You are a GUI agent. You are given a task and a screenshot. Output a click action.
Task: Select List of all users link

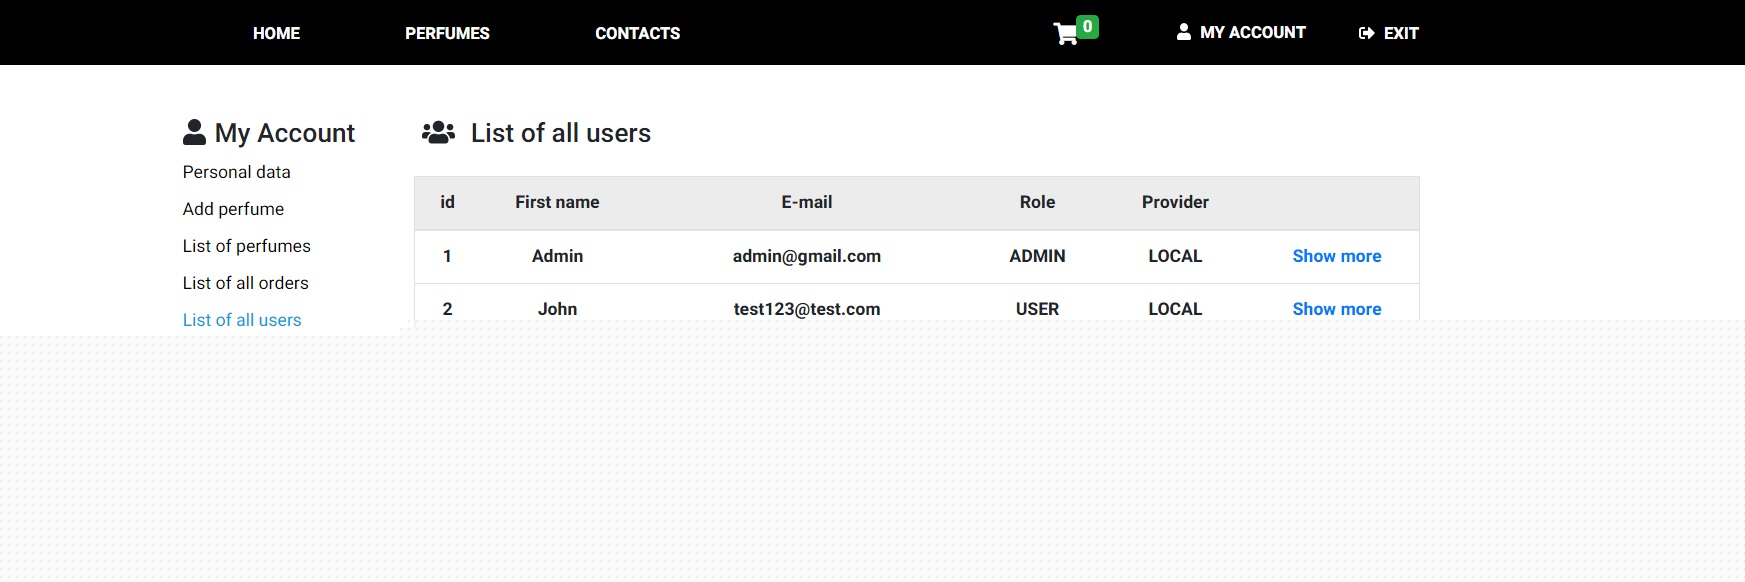click(x=242, y=320)
